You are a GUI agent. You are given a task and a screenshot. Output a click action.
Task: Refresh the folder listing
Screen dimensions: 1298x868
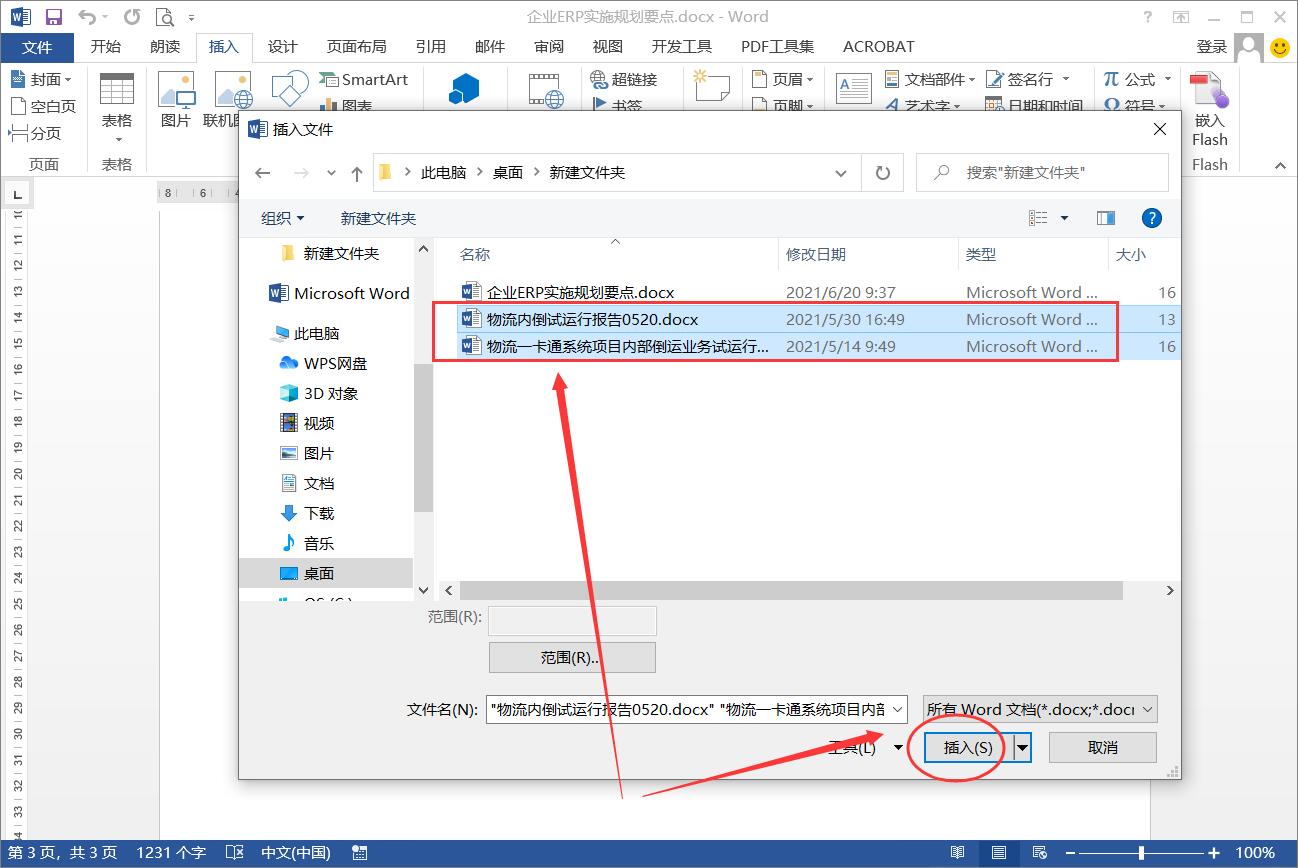[882, 172]
